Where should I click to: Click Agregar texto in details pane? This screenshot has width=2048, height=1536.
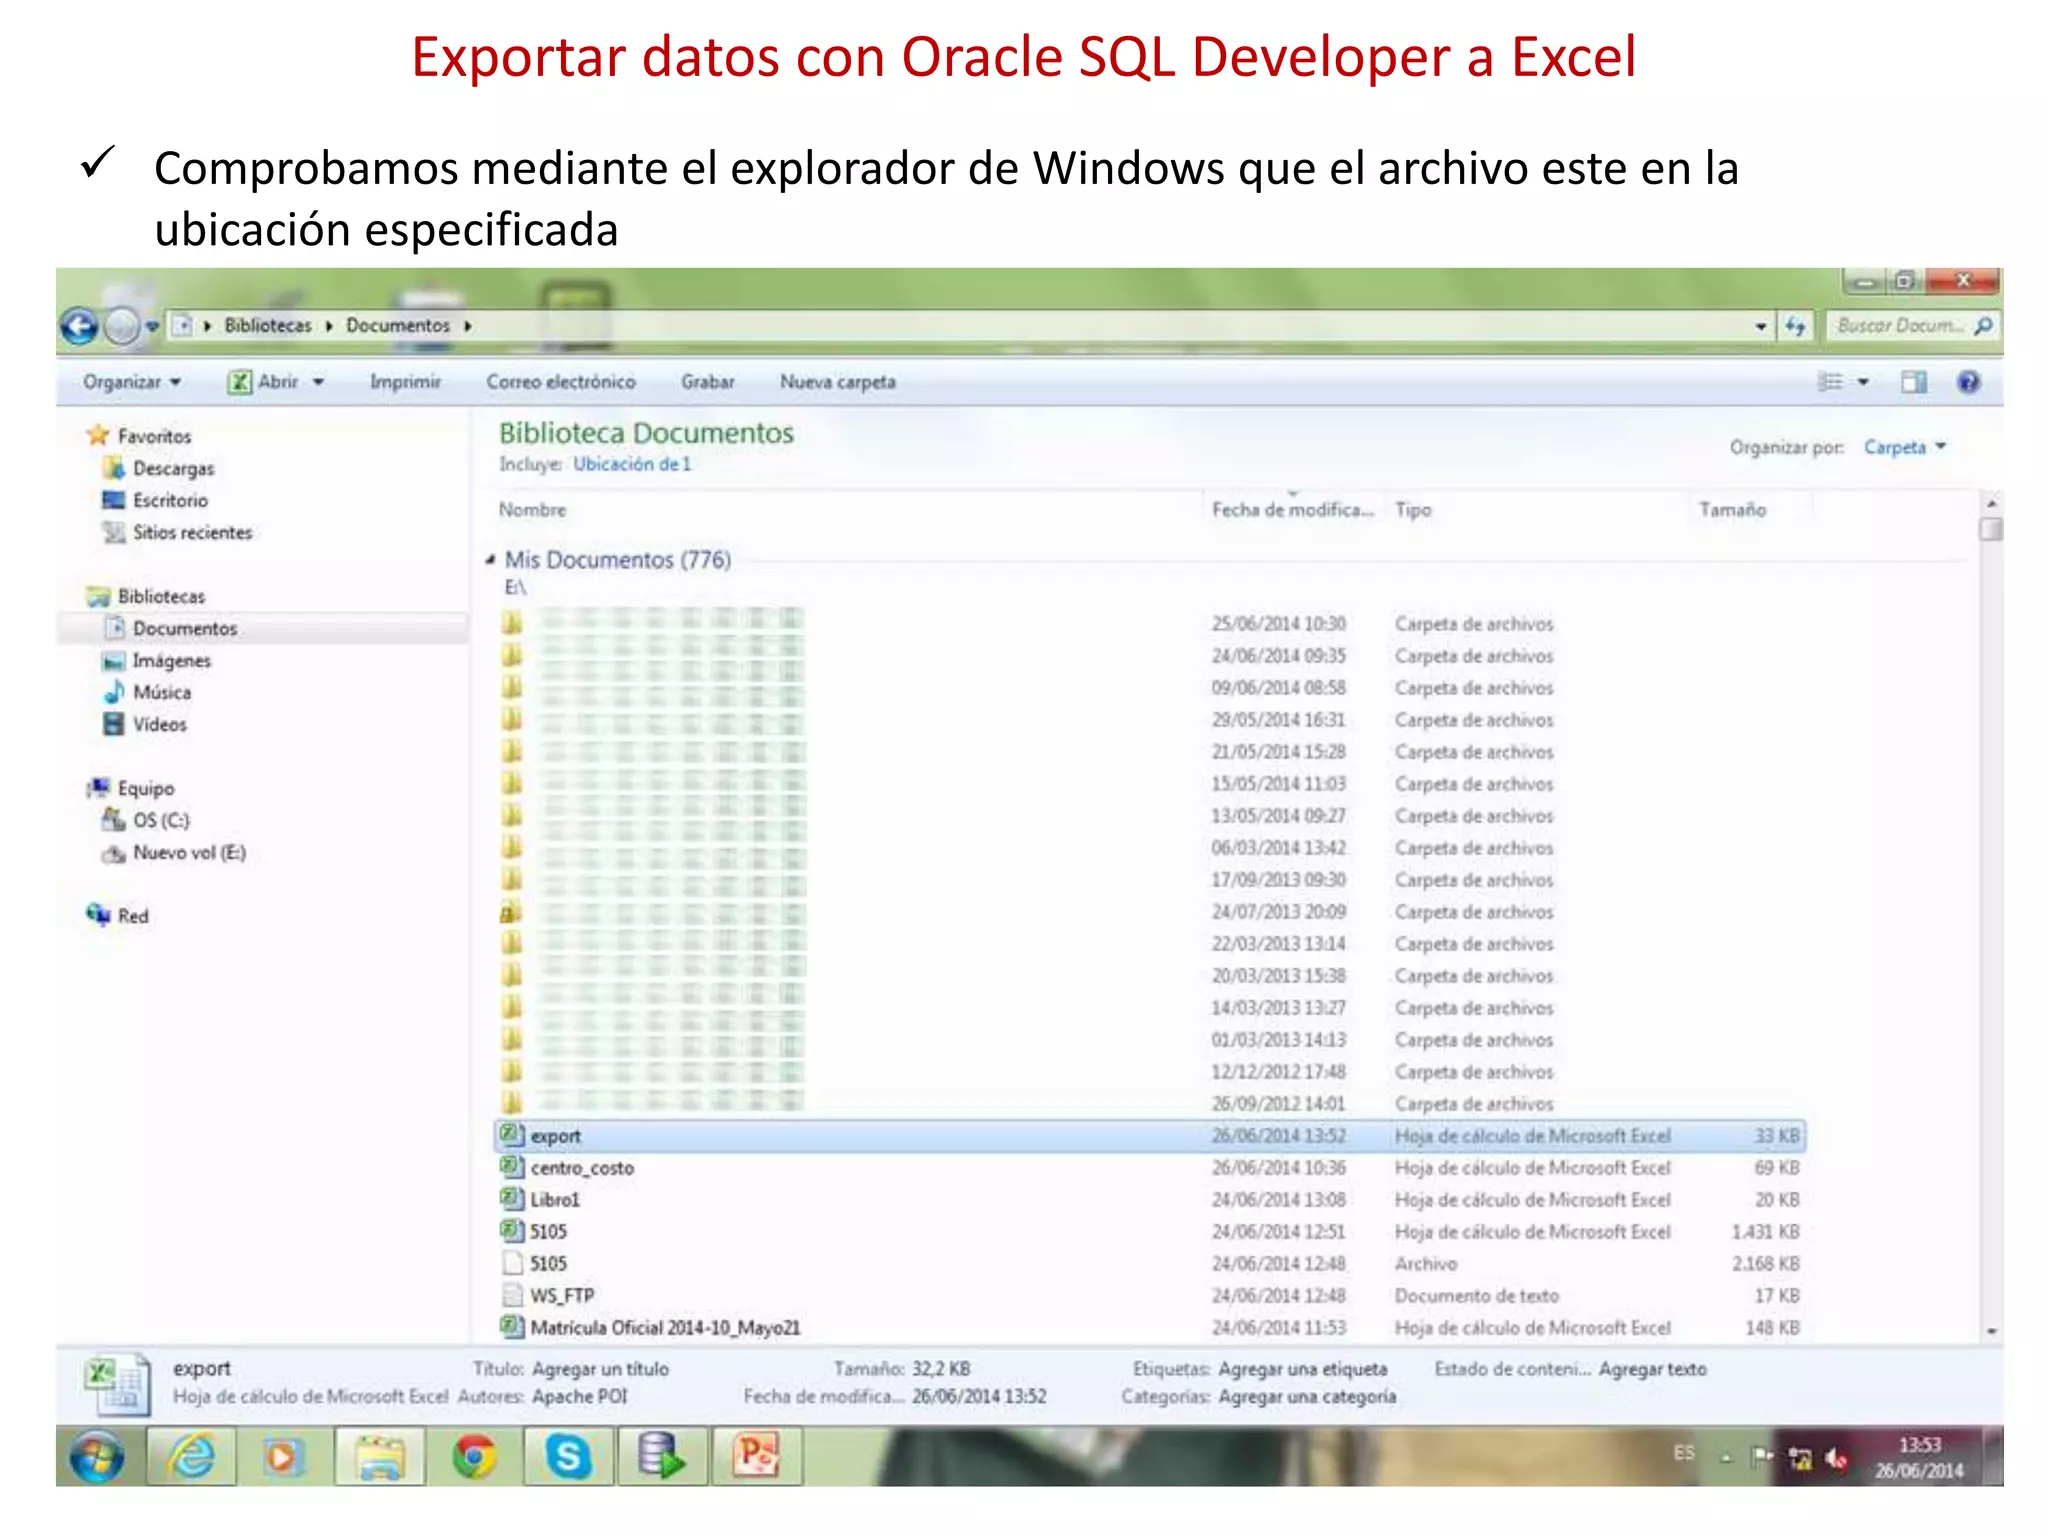(1652, 1369)
